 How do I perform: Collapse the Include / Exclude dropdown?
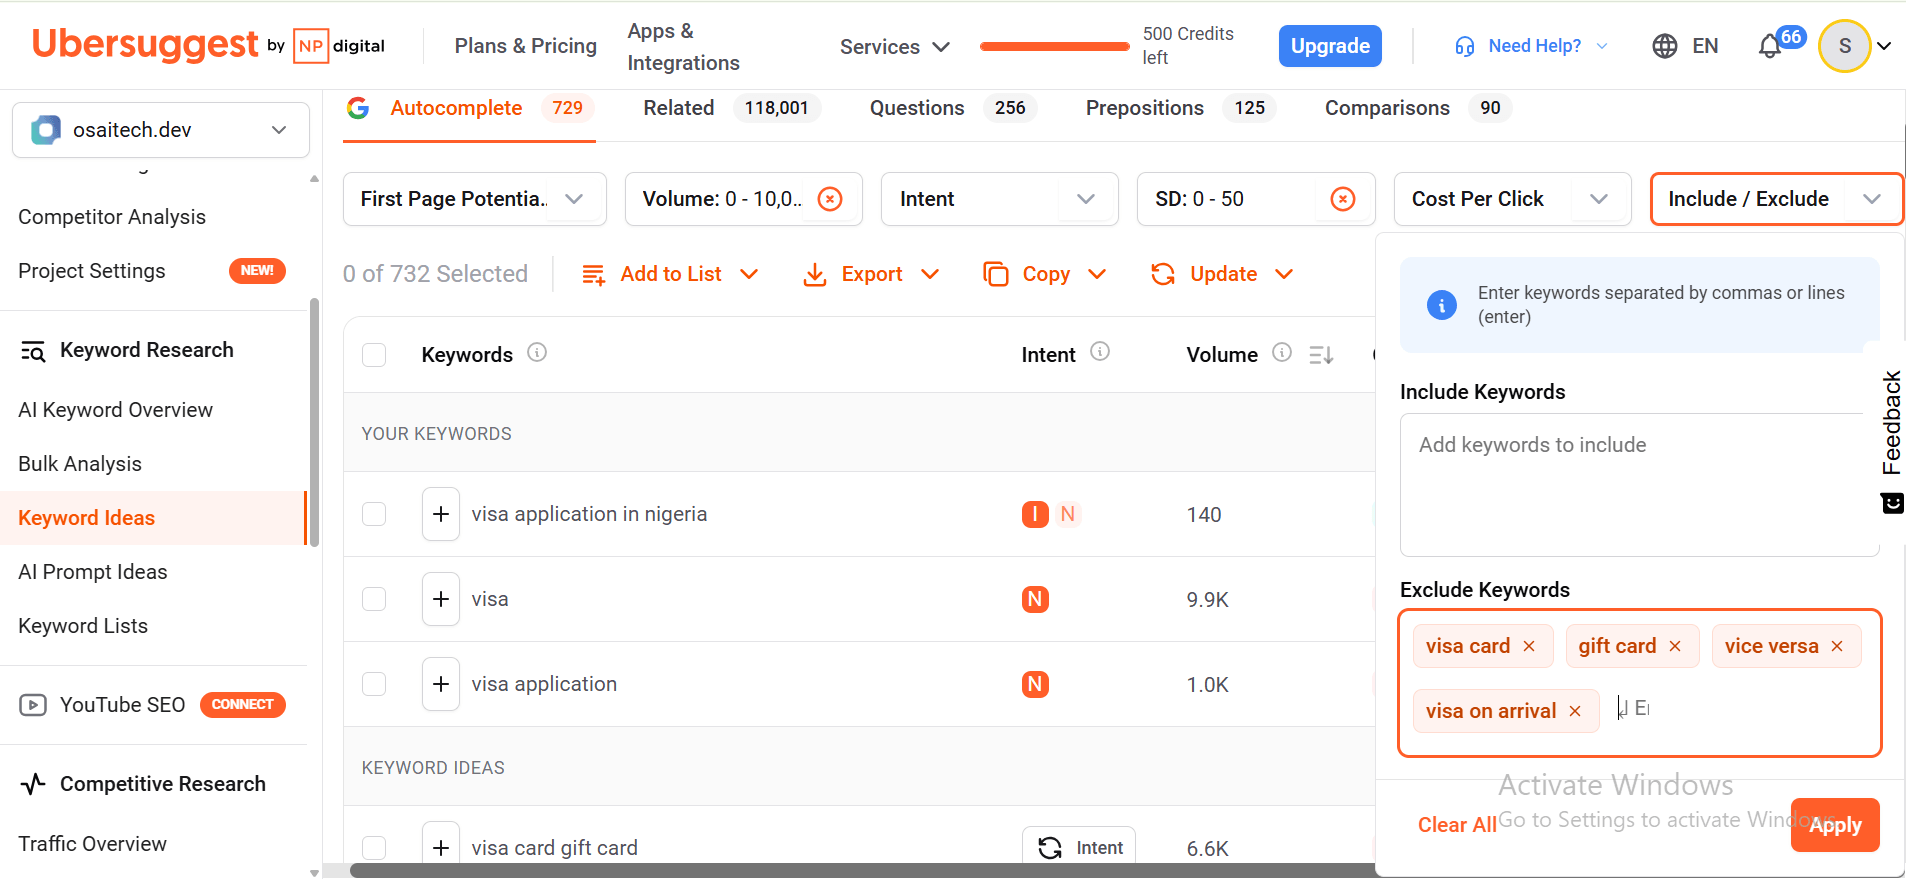point(1776,199)
